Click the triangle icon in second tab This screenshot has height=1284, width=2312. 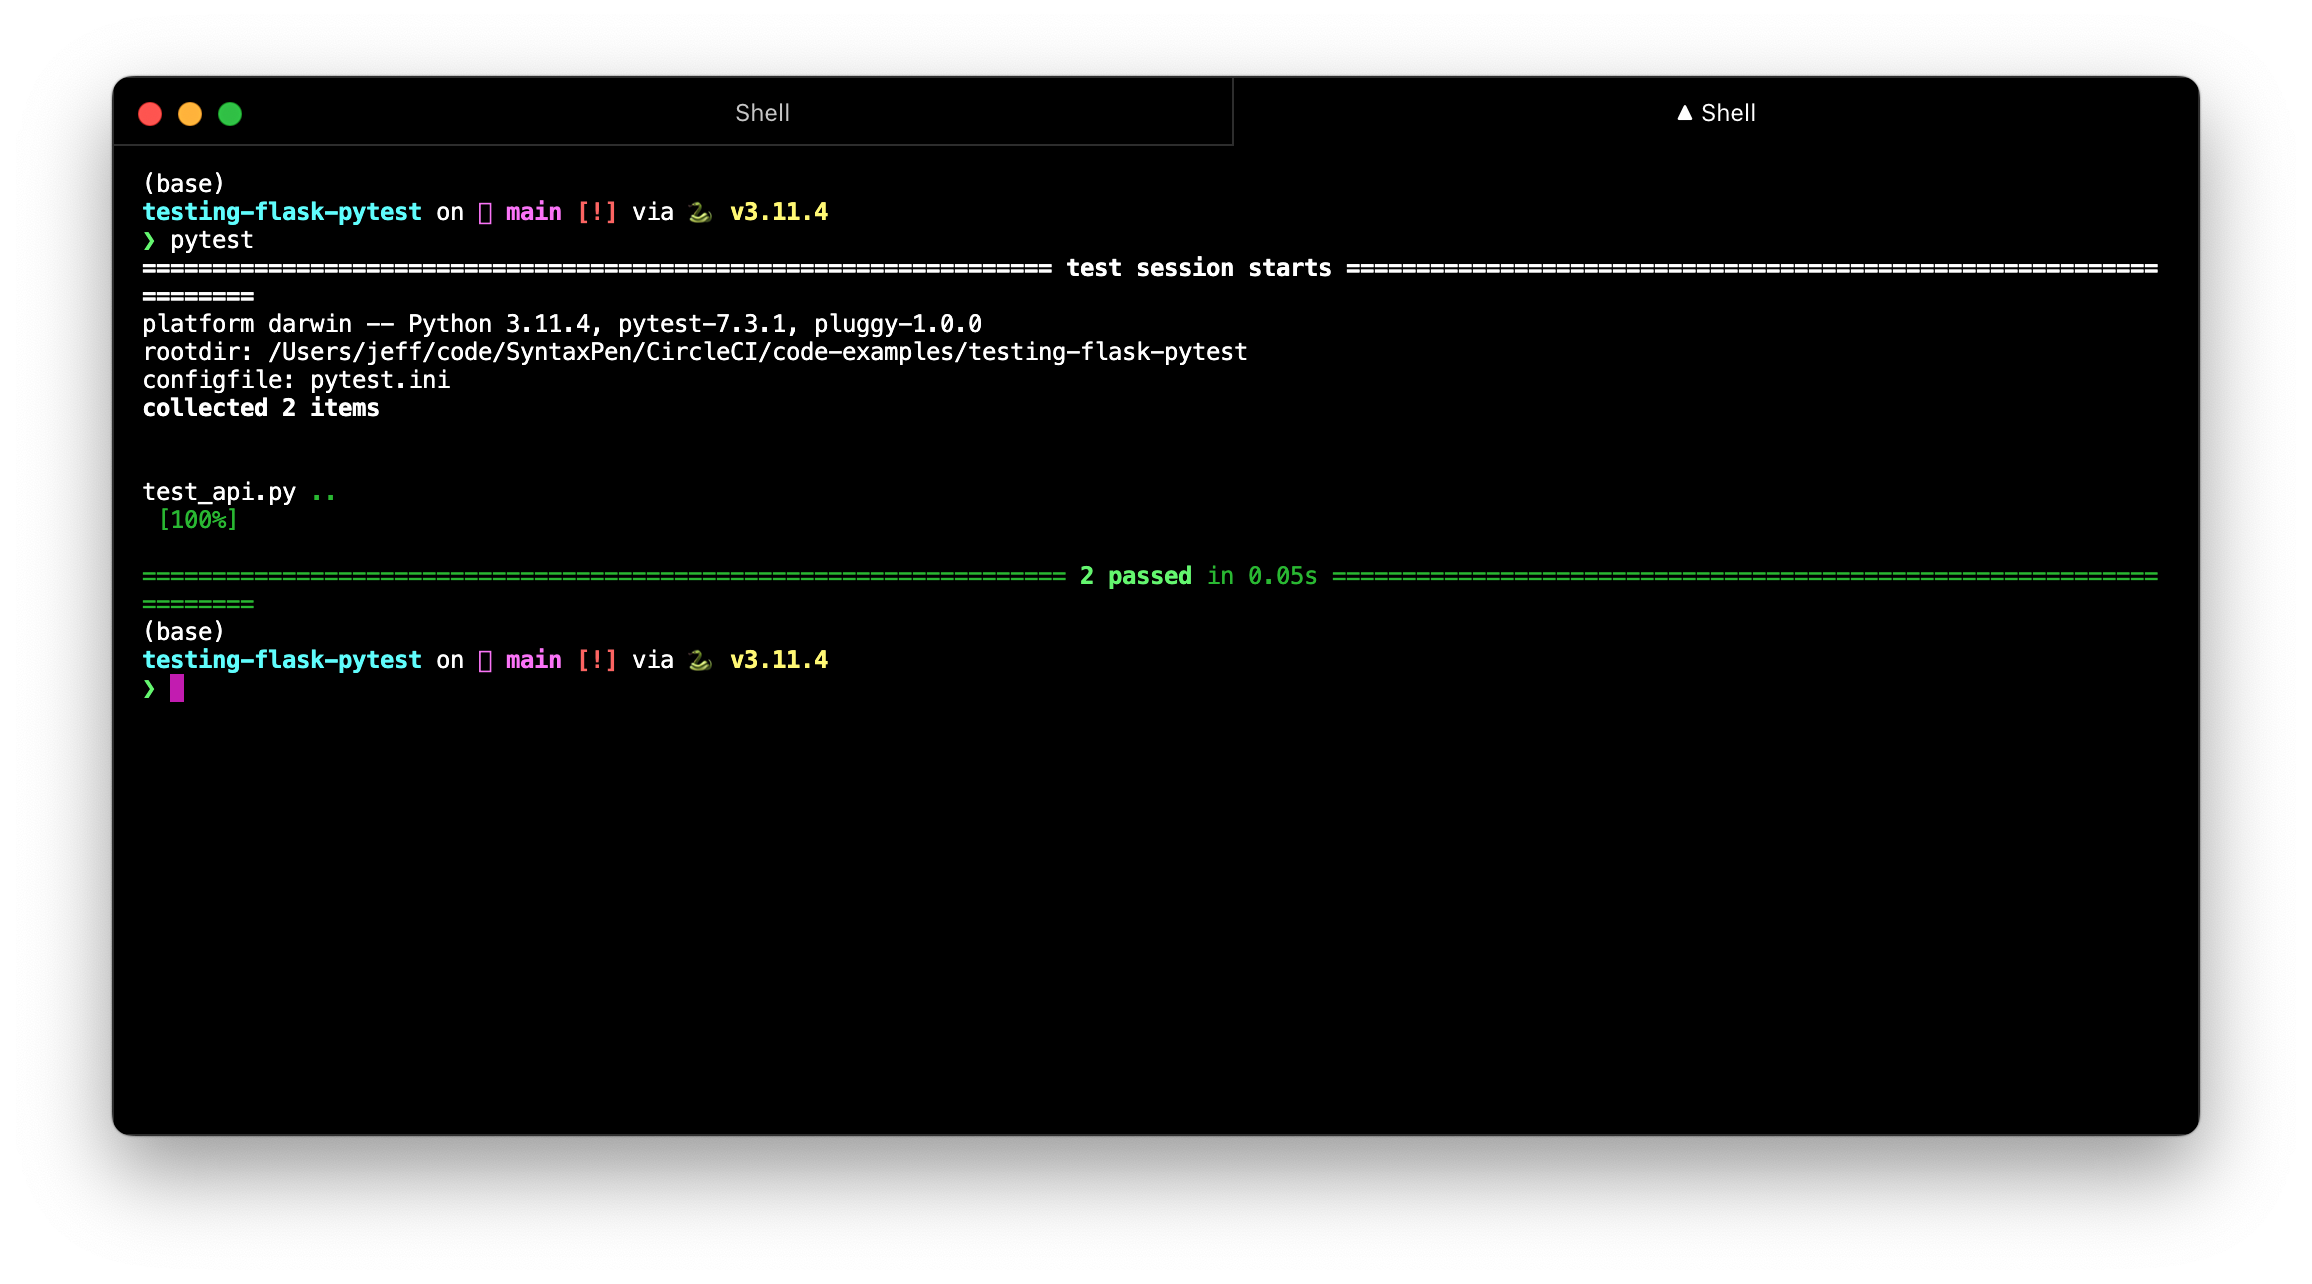tap(1684, 113)
